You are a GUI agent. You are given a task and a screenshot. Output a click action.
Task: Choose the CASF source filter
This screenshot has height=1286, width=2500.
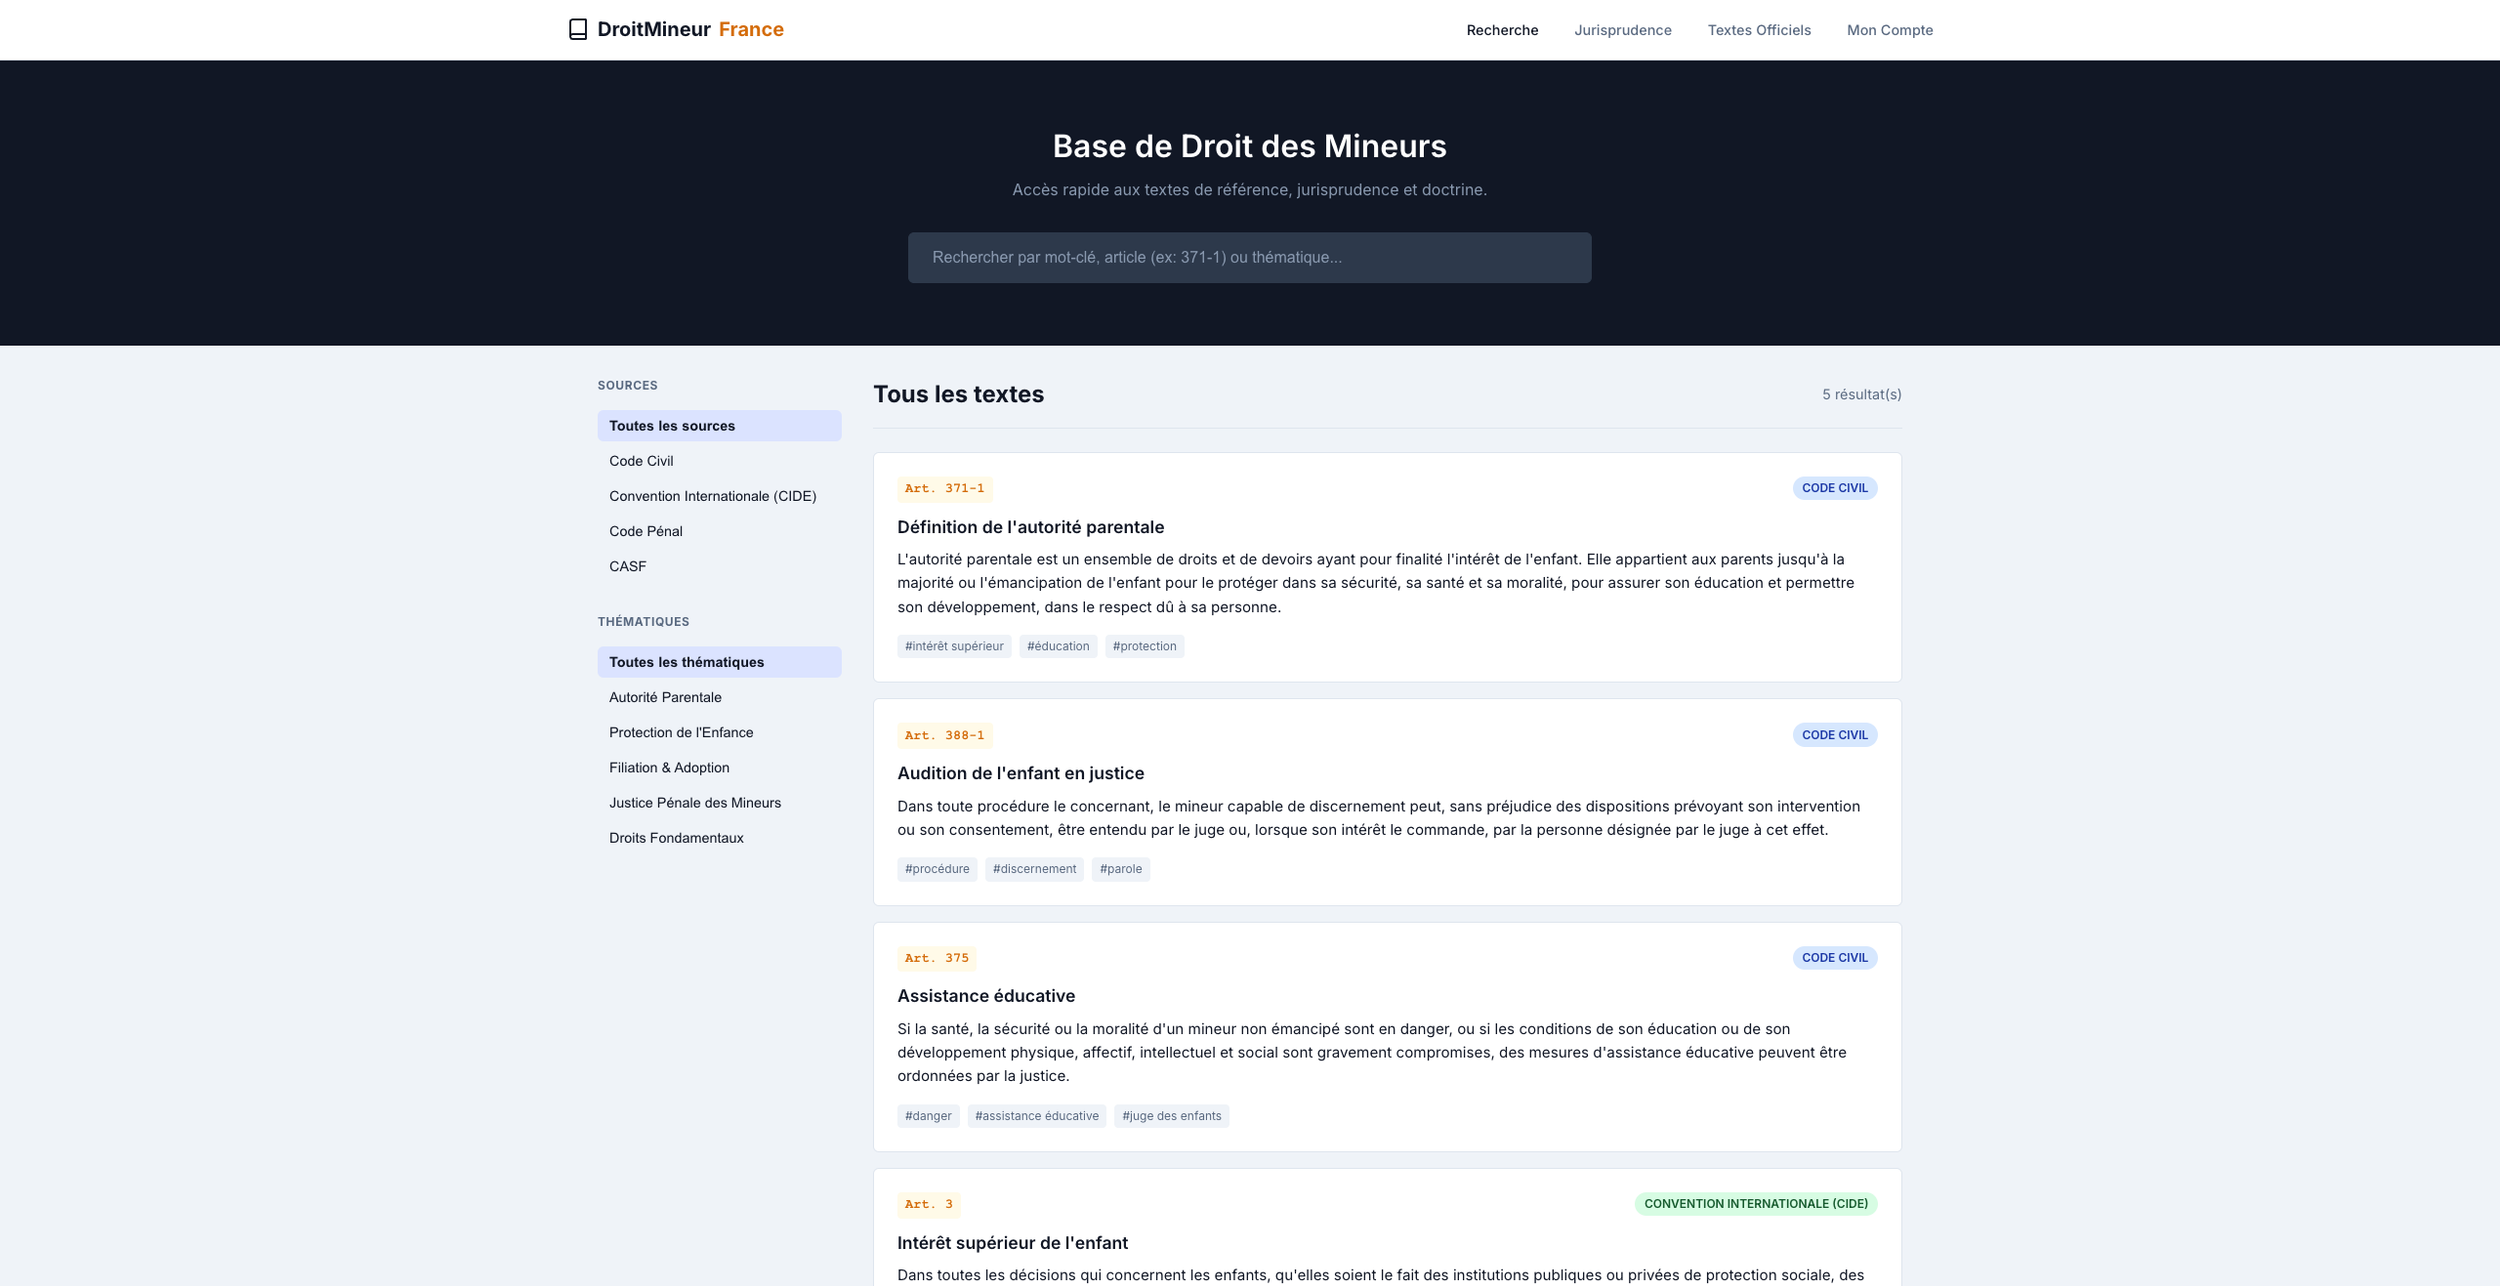[x=627, y=566]
